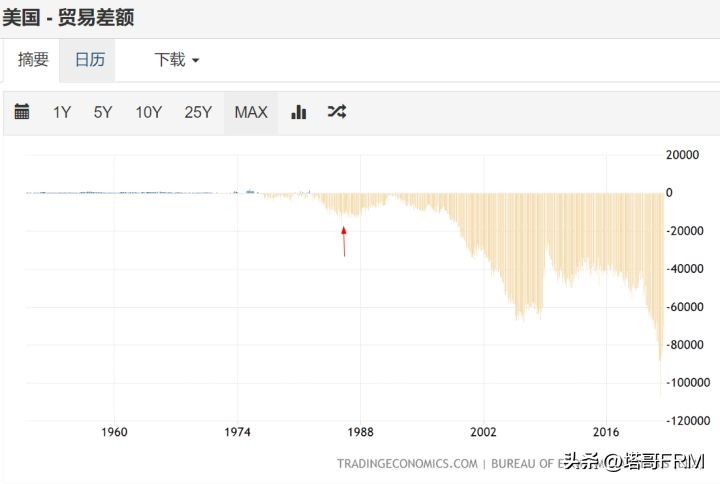Click the 1960 x-axis label

coord(114,432)
